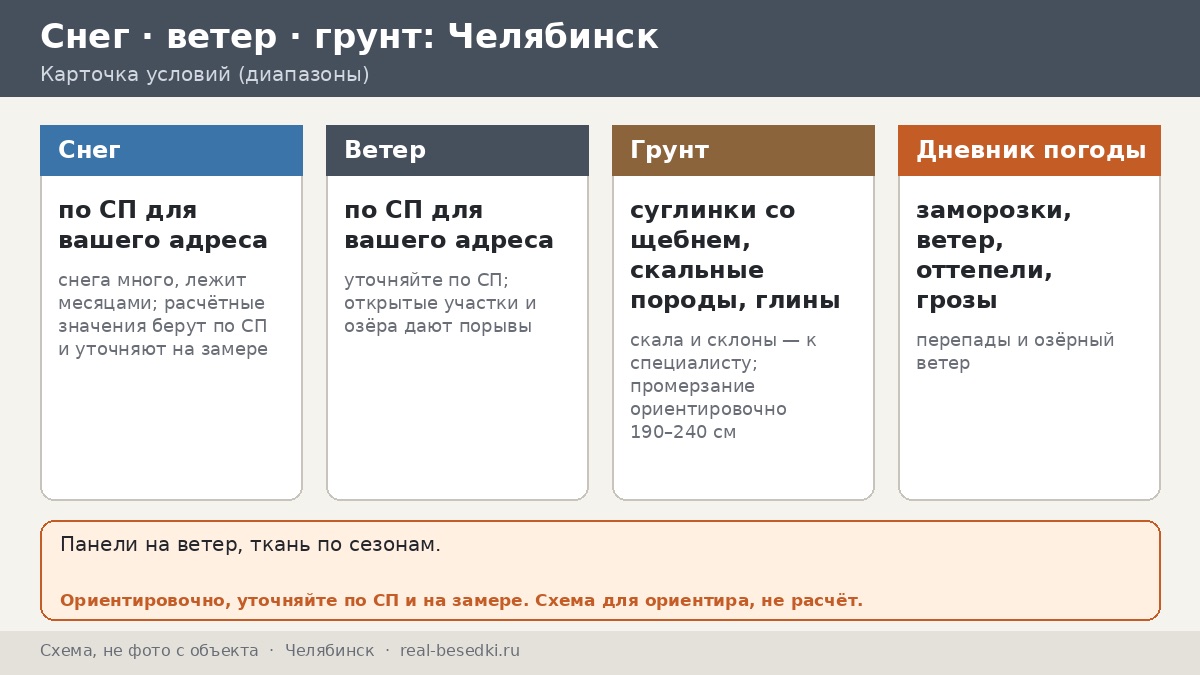Click the 'по СП для вашего адреса' heading in the Ветер card
The image size is (1200, 675).
[x=449, y=225]
